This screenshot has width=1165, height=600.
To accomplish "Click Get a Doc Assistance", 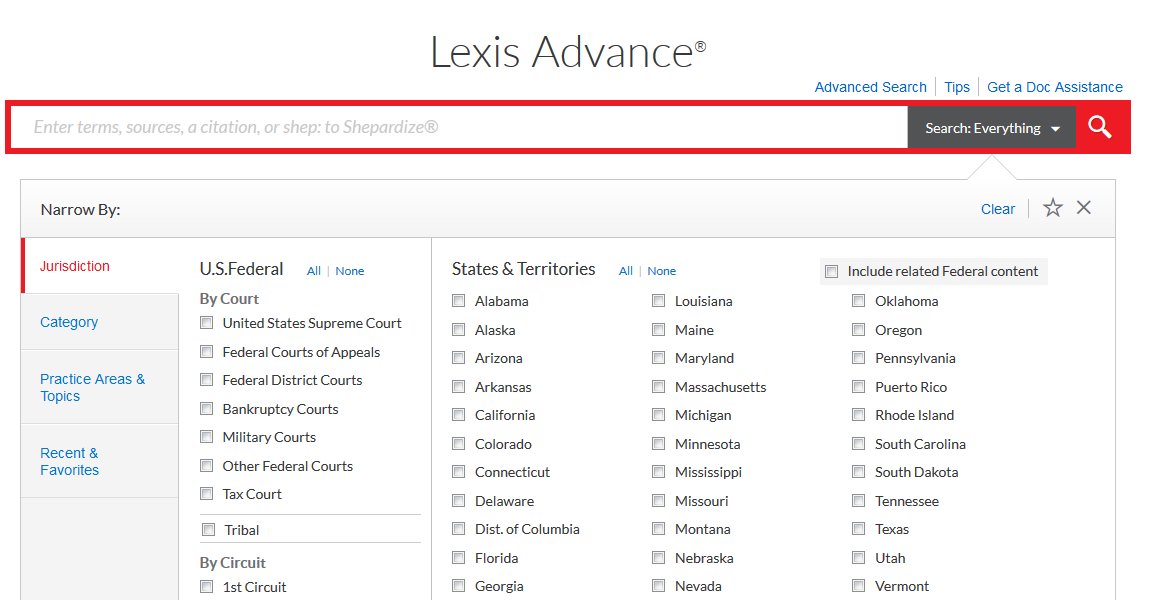I will tap(1054, 87).
